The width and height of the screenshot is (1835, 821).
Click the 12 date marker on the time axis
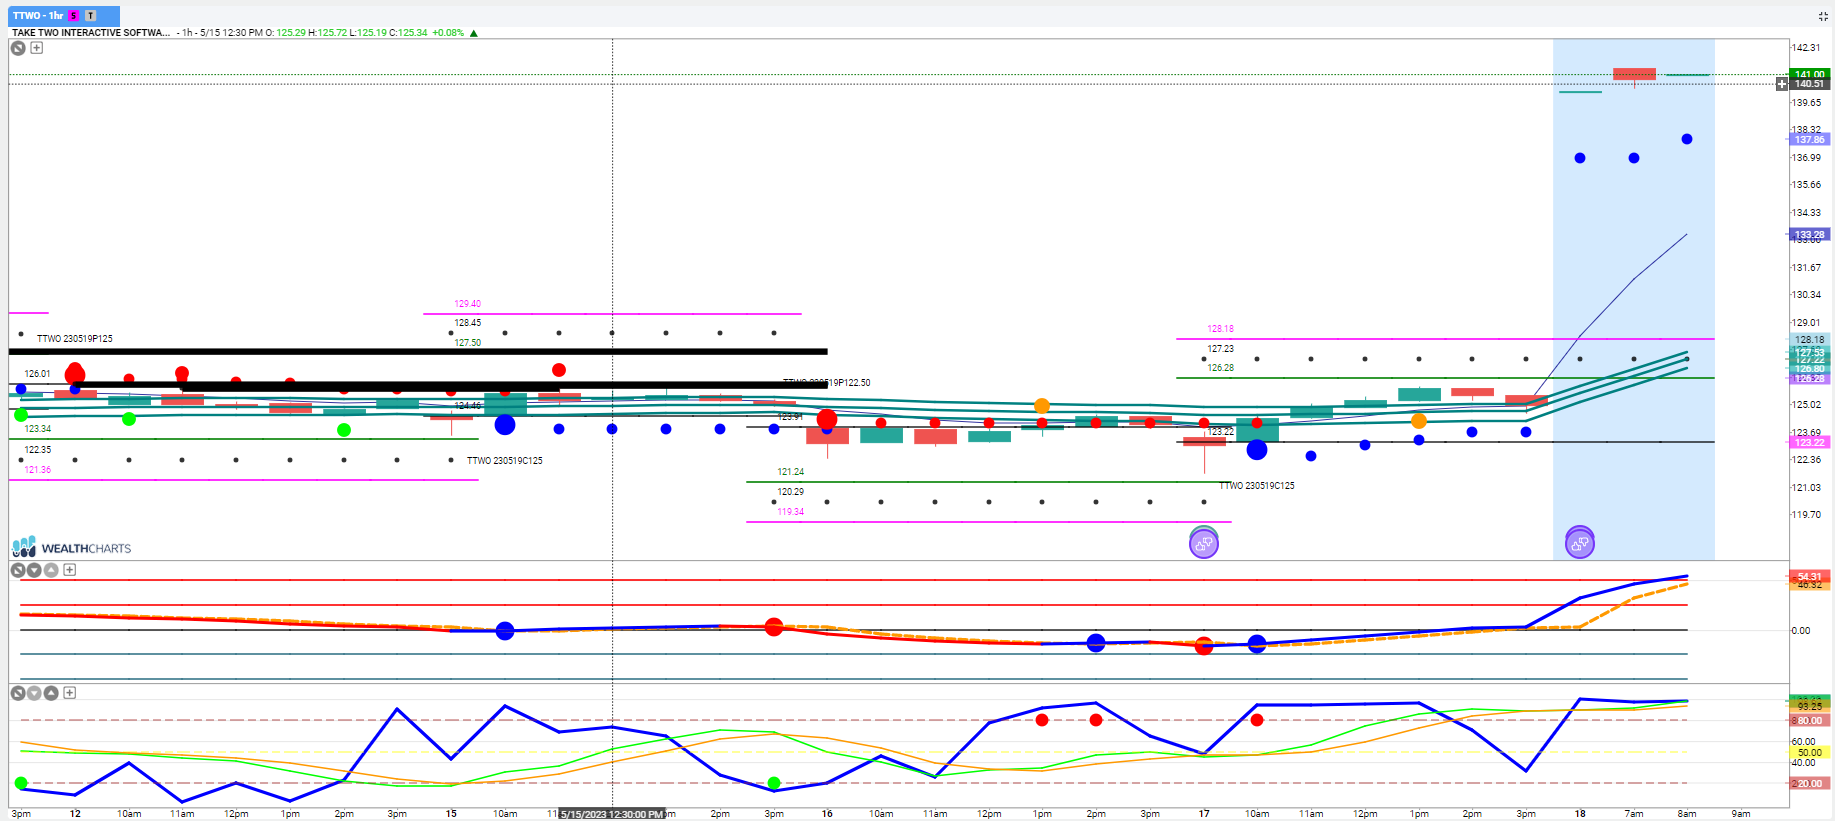point(75,814)
